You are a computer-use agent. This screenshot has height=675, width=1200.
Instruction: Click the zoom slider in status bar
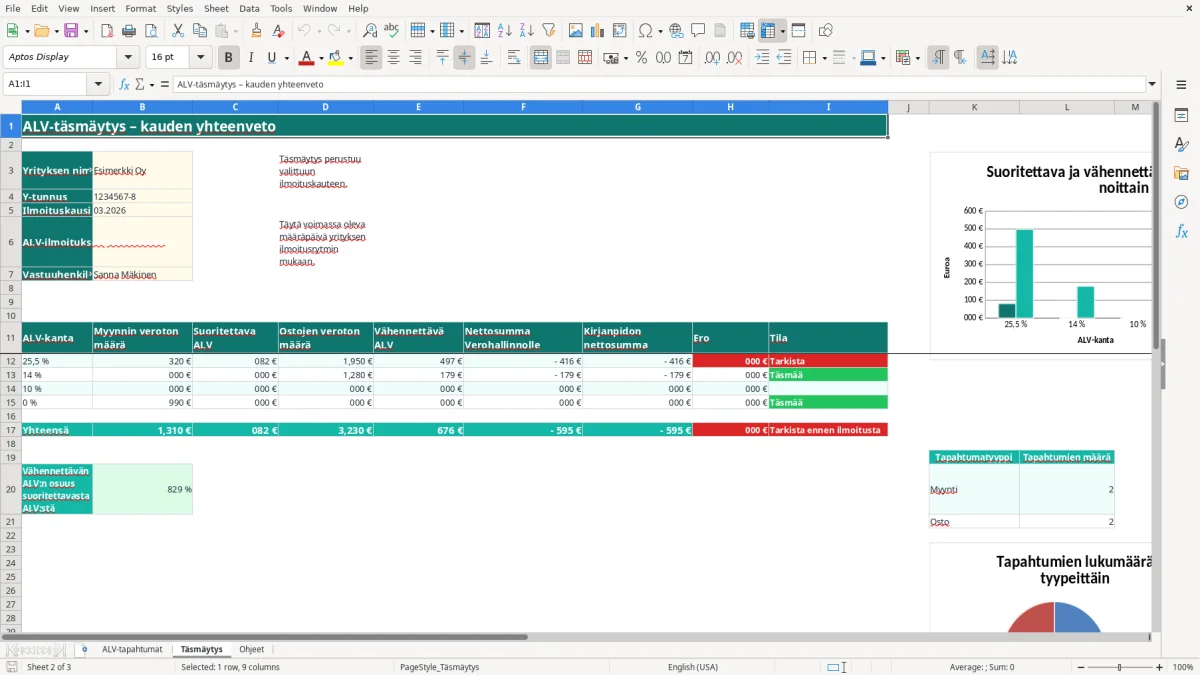[x=1120, y=667]
